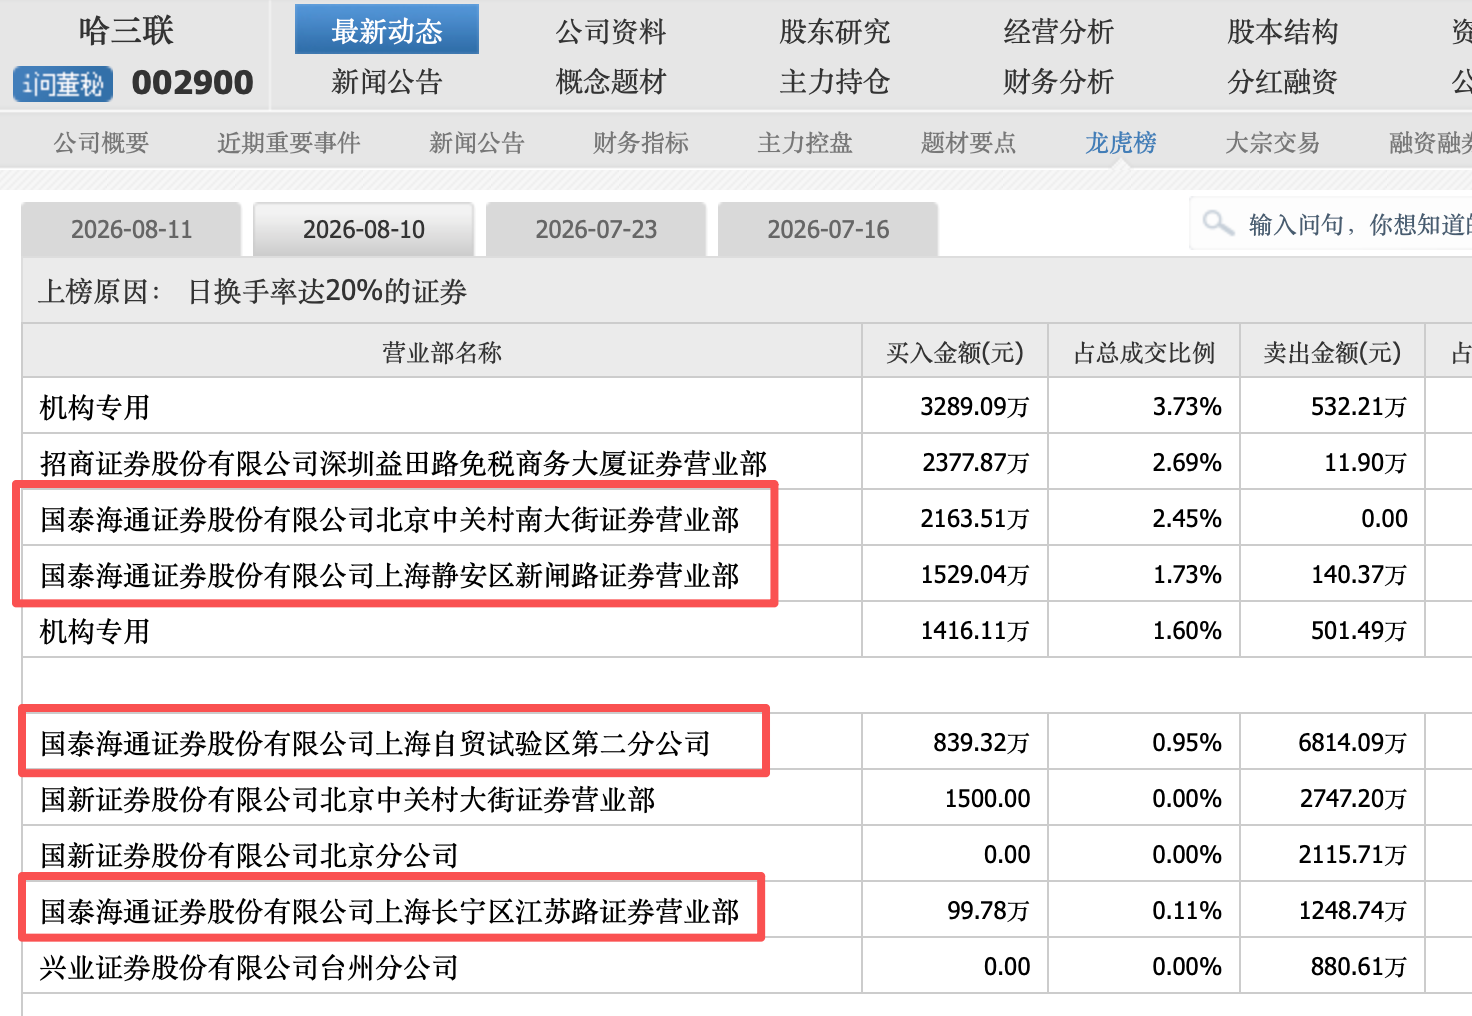This screenshot has height=1016, width=1472.
Task: Select the 2026-07-16 date tab
Action: (828, 229)
